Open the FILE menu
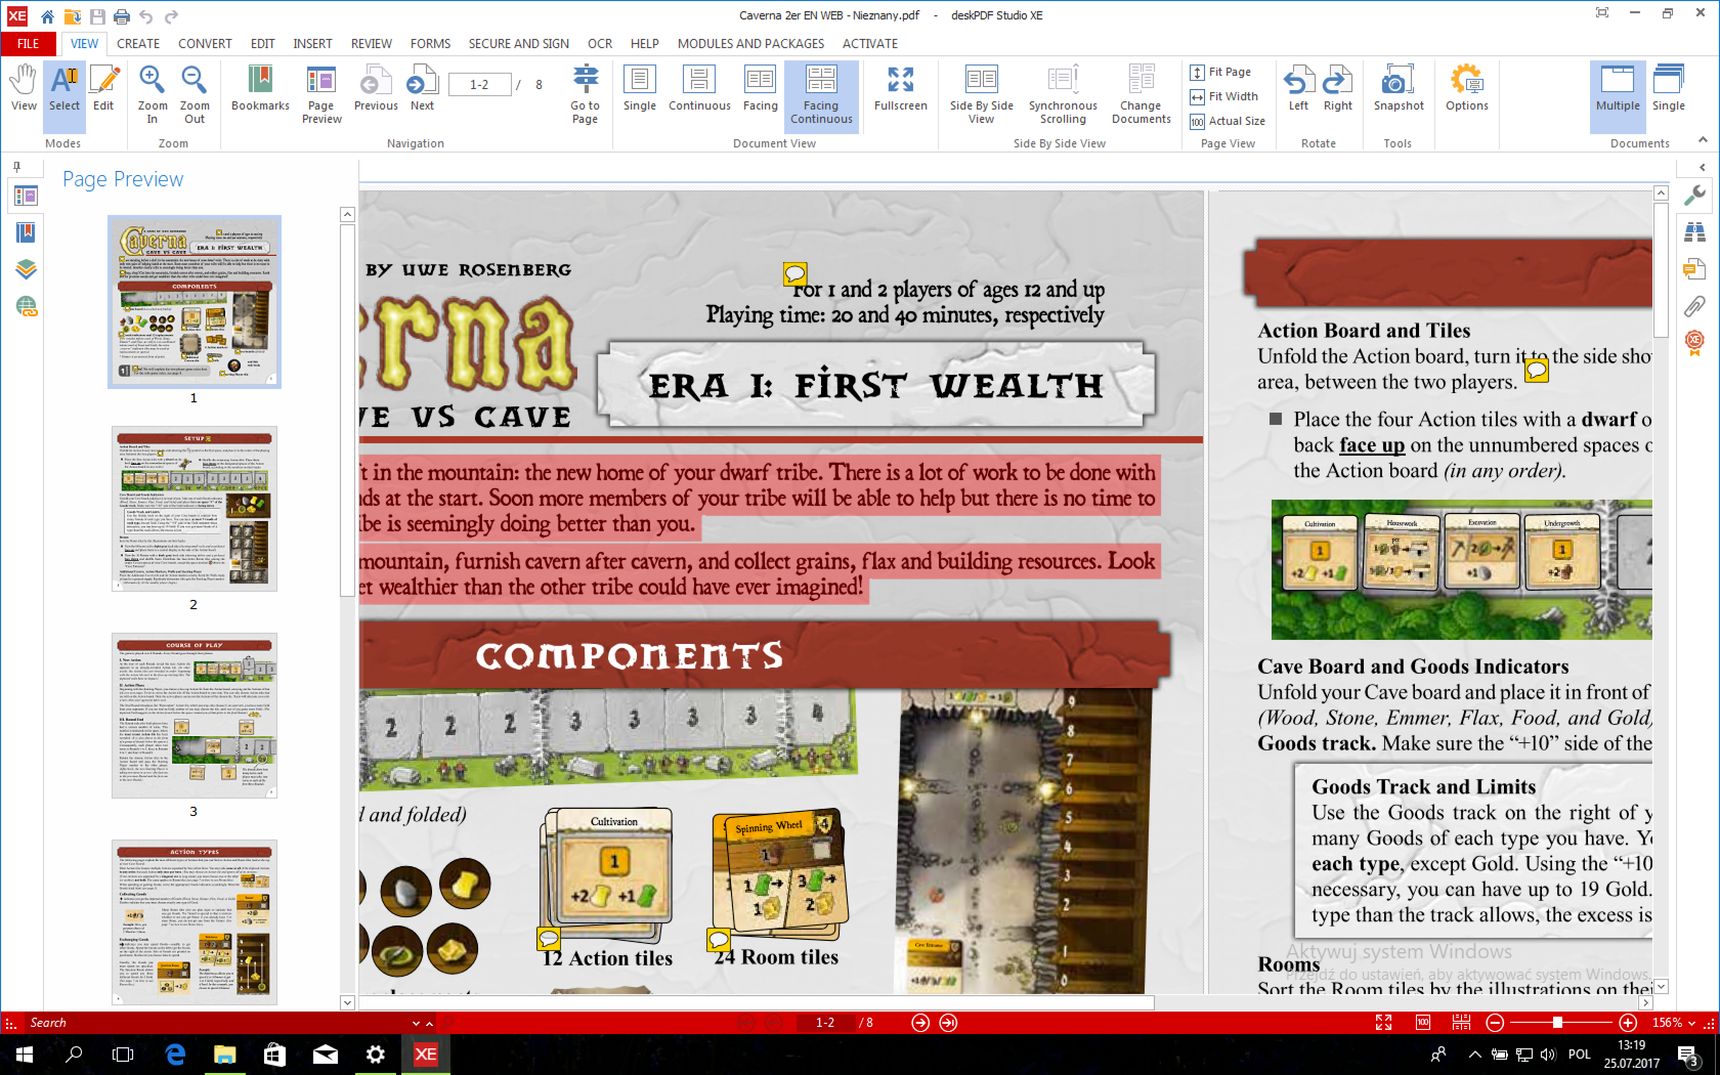1720x1075 pixels. point(28,43)
